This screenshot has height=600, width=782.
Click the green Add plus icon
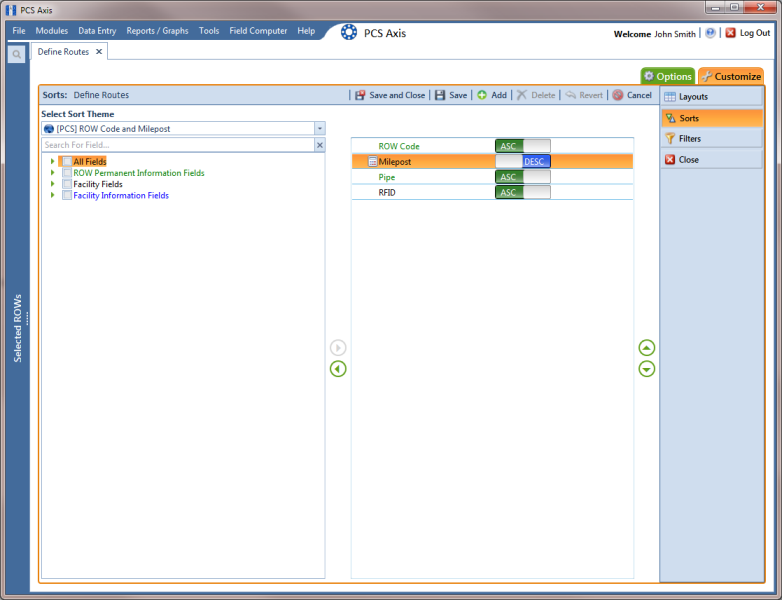[482, 95]
